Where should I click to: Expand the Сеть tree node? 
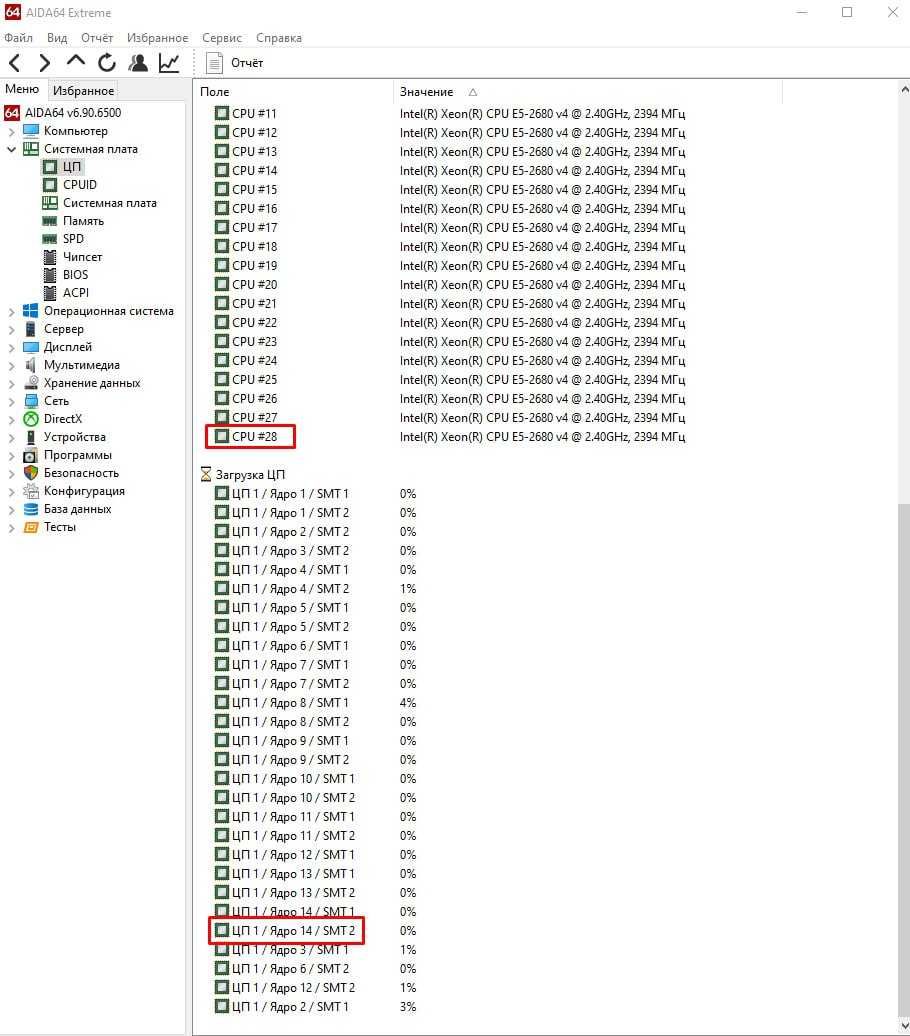coord(11,401)
